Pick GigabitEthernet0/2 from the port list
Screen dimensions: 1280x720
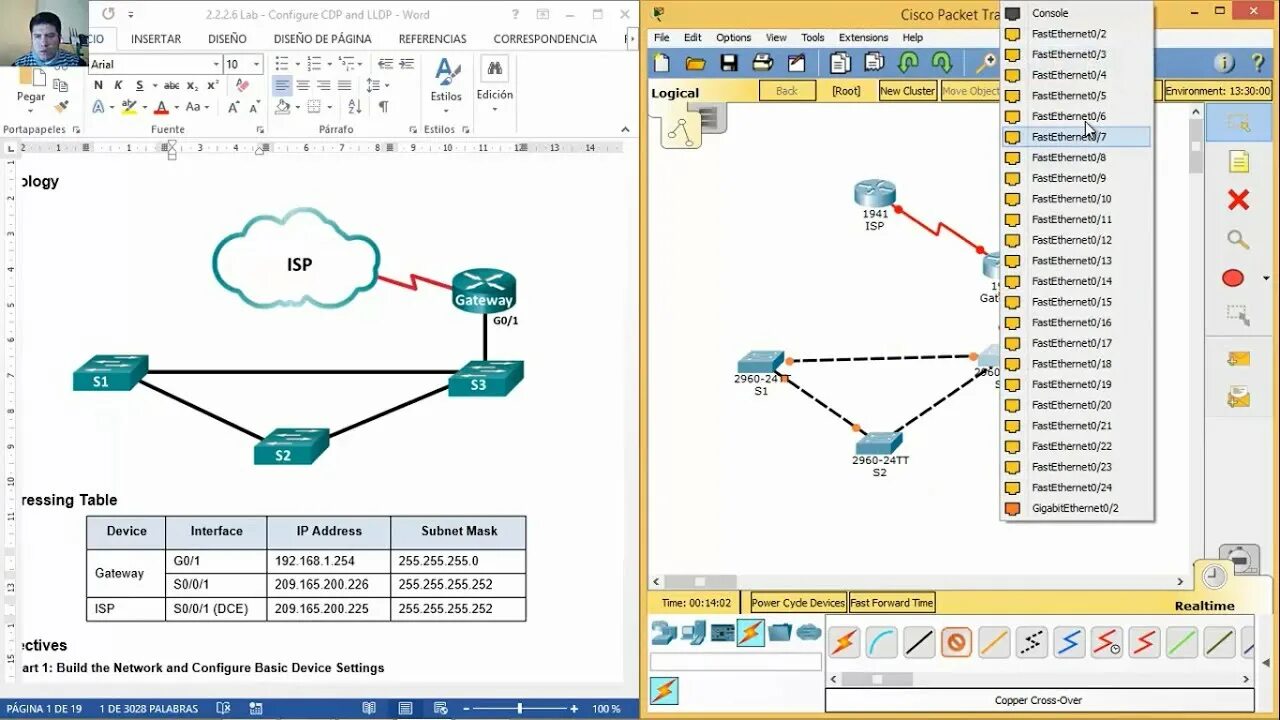[1076, 508]
